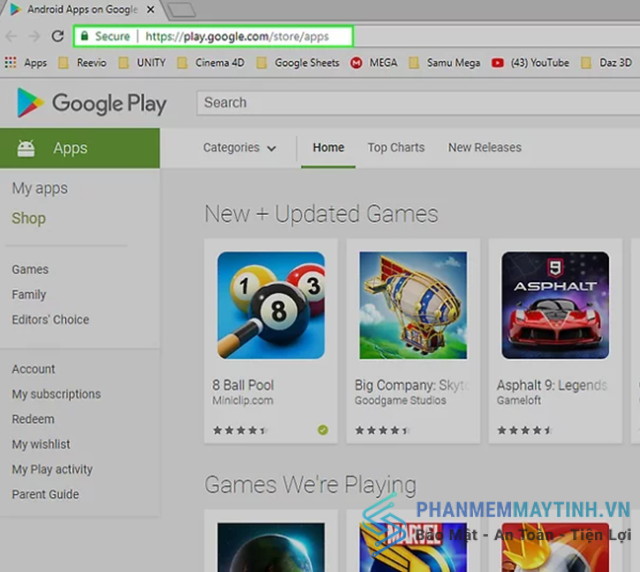Open the Apps grid bookmark icon
Image resolution: width=640 pixels, height=572 pixels.
tap(11, 62)
